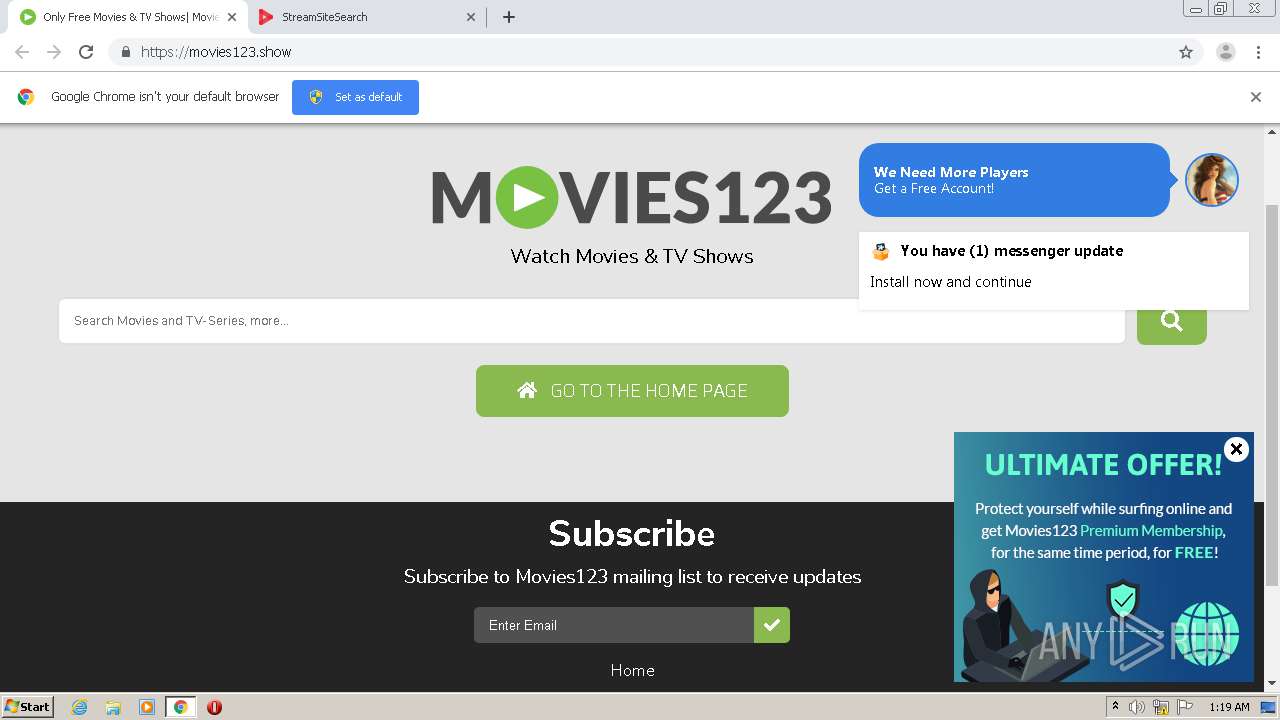Click the scrollbar down arrow

tap(1272, 683)
